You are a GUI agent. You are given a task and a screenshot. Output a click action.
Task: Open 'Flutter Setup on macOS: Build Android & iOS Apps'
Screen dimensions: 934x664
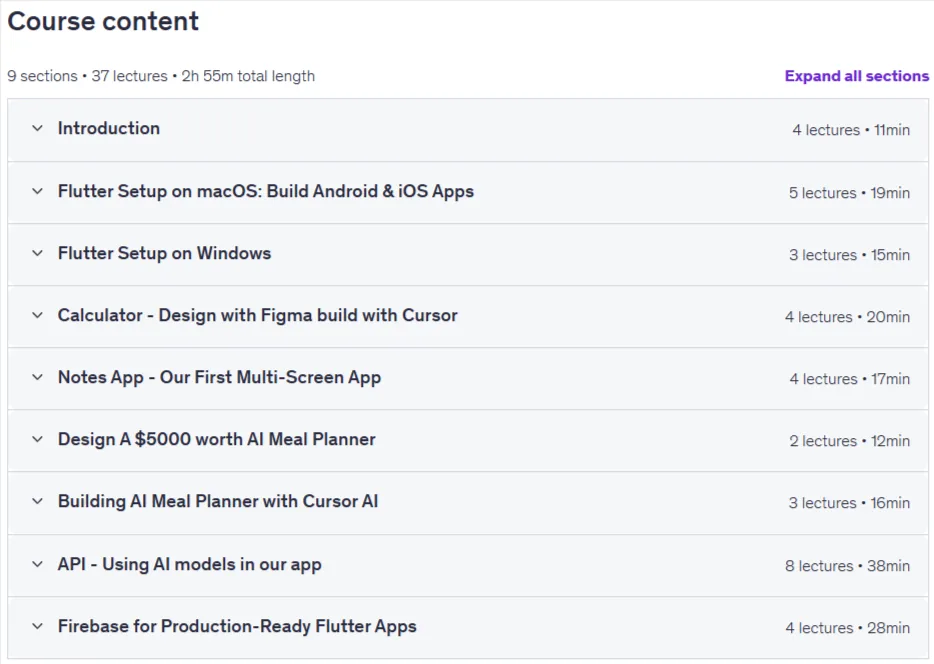click(266, 191)
